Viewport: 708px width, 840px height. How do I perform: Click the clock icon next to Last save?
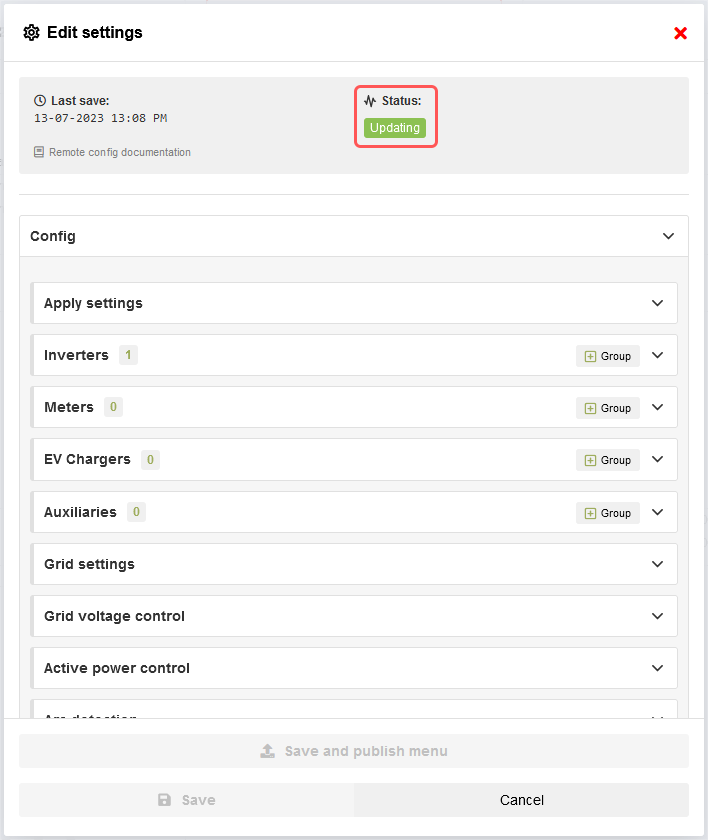[x=40, y=101]
